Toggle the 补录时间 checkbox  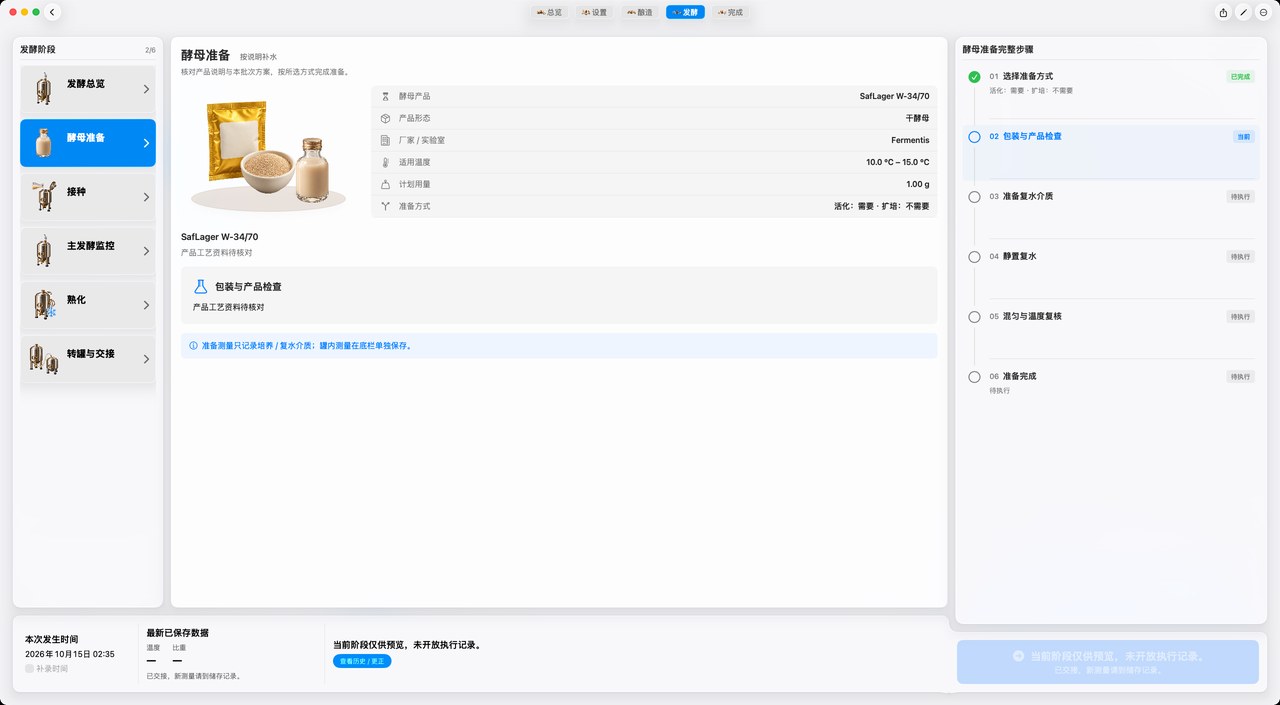pos(30,669)
